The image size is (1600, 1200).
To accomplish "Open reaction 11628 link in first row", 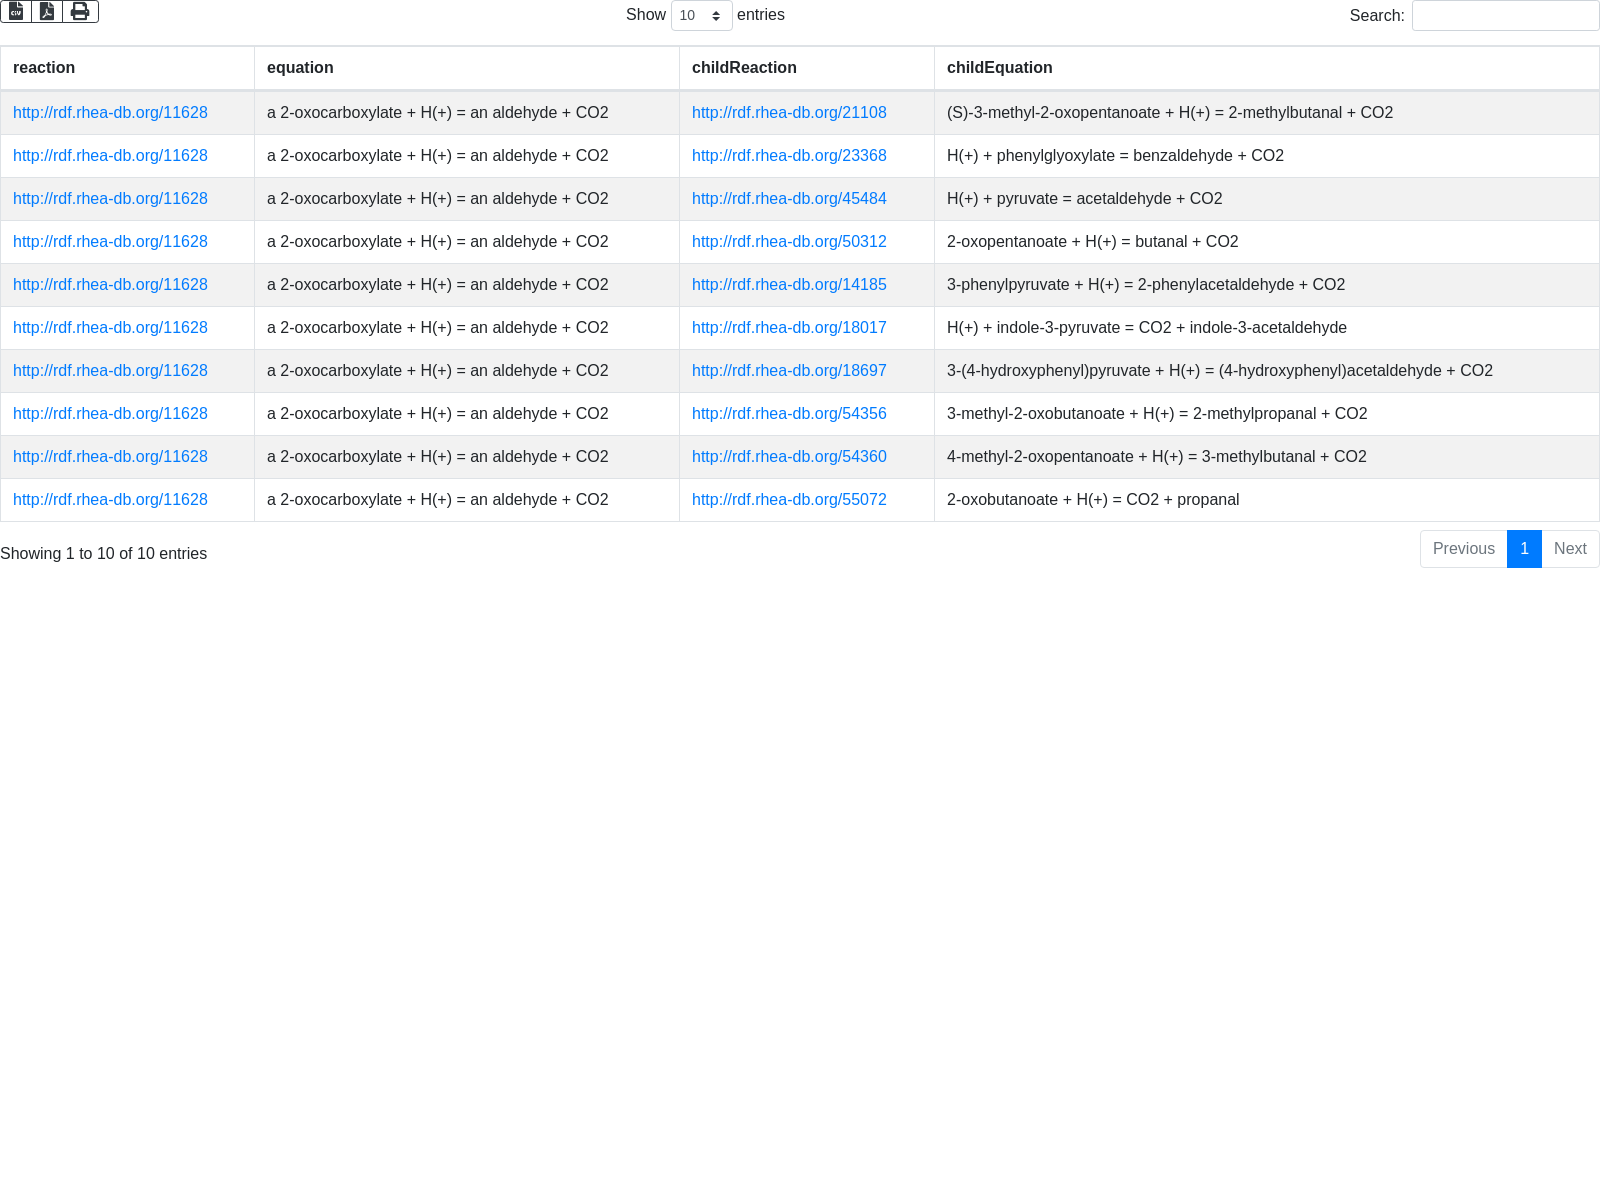I will point(110,113).
